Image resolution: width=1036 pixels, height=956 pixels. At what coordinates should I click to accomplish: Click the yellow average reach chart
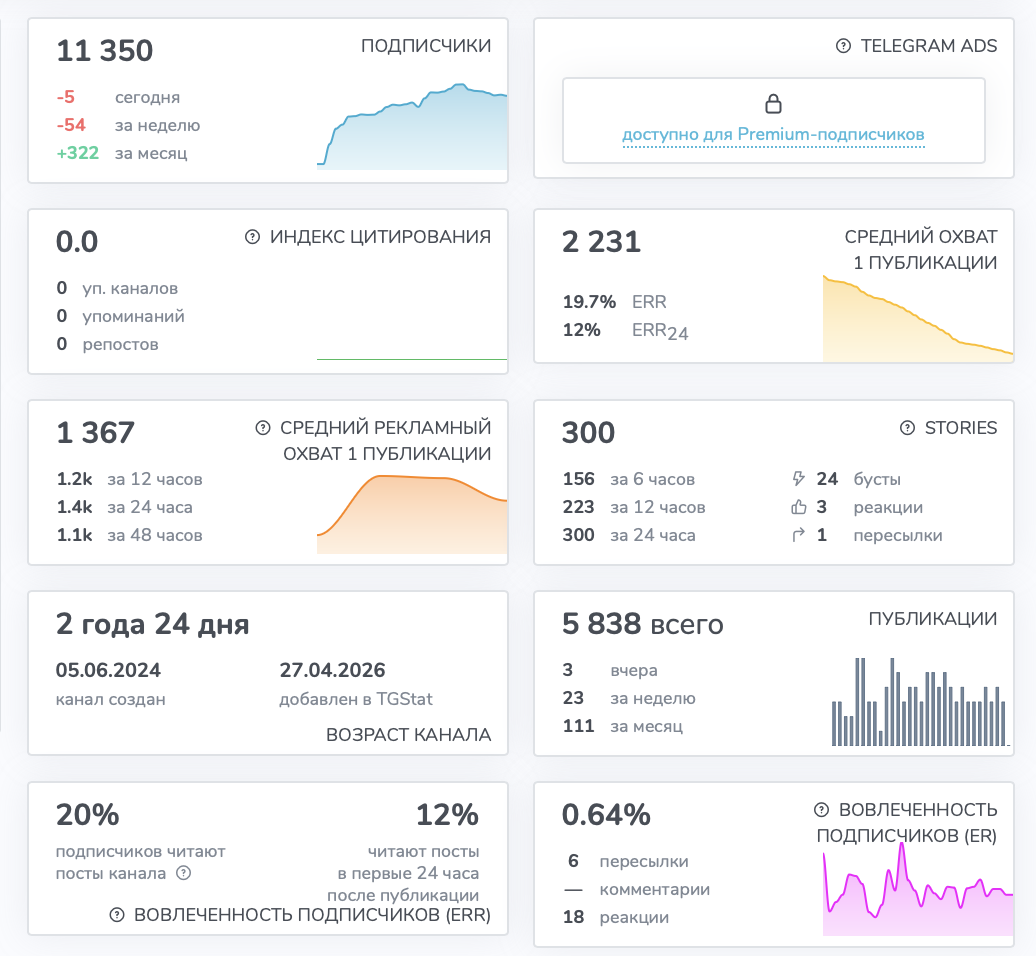[918, 318]
